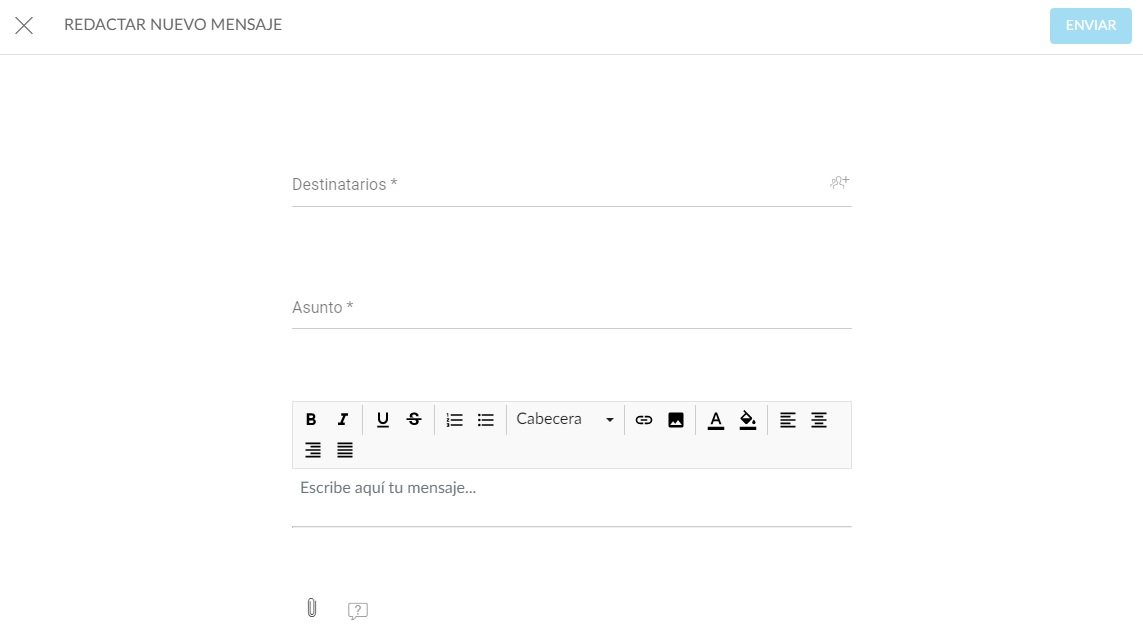The width and height of the screenshot is (1143, 644).
Task: Insert a hyperlink in message
Action: click(x=644, y=420)
